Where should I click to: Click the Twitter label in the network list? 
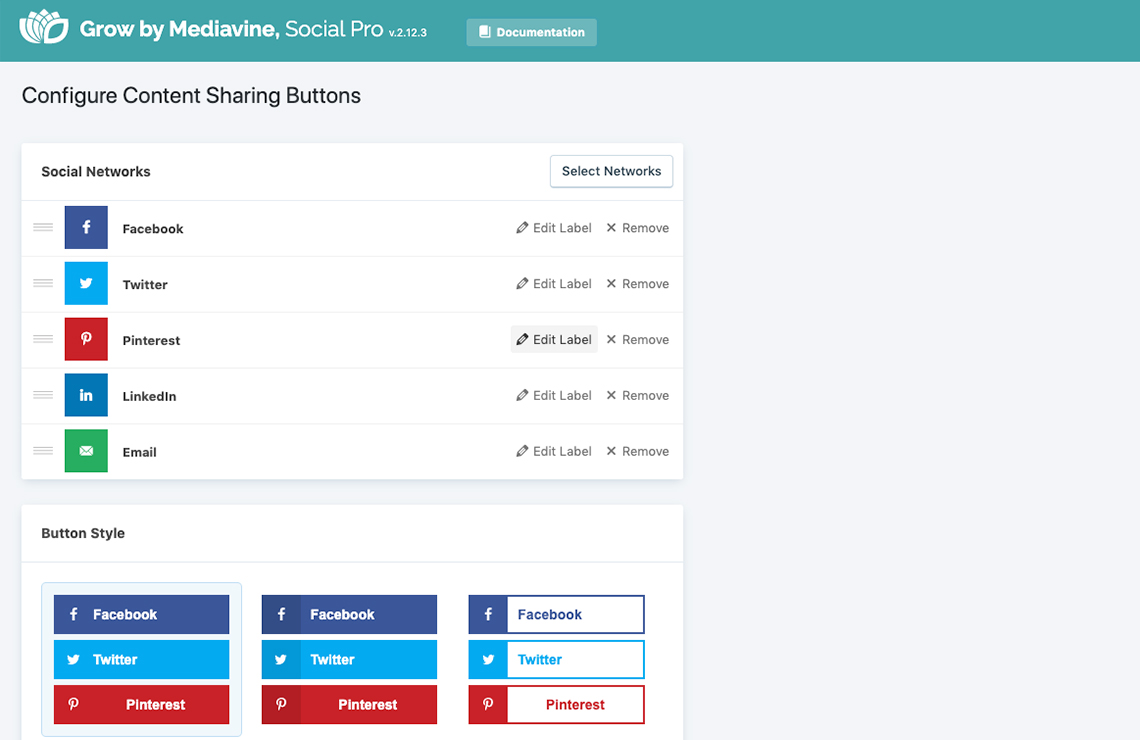pyautogui.click(x=145, y=285)
